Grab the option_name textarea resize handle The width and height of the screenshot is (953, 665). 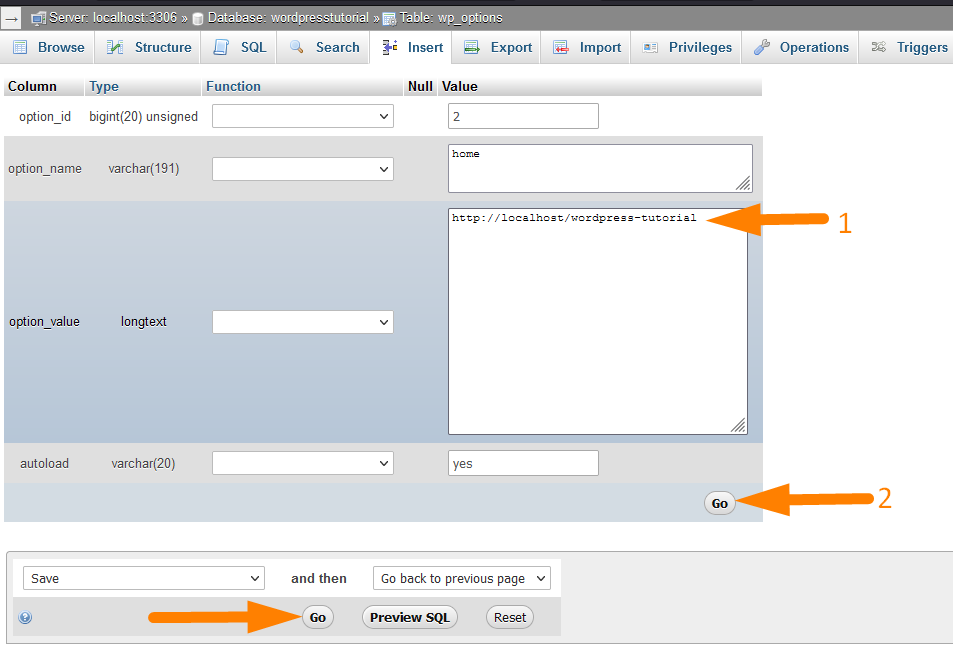(x=744, y=184)
